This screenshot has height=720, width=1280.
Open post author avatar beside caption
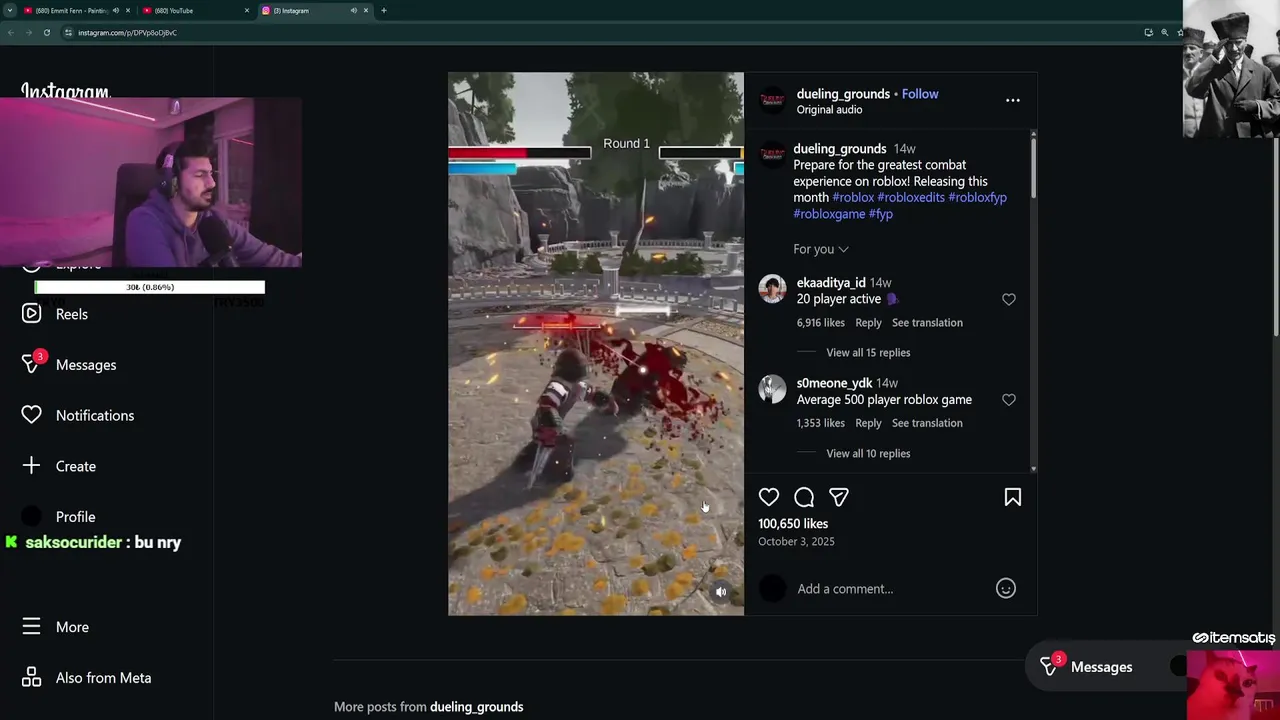(772, 154)
